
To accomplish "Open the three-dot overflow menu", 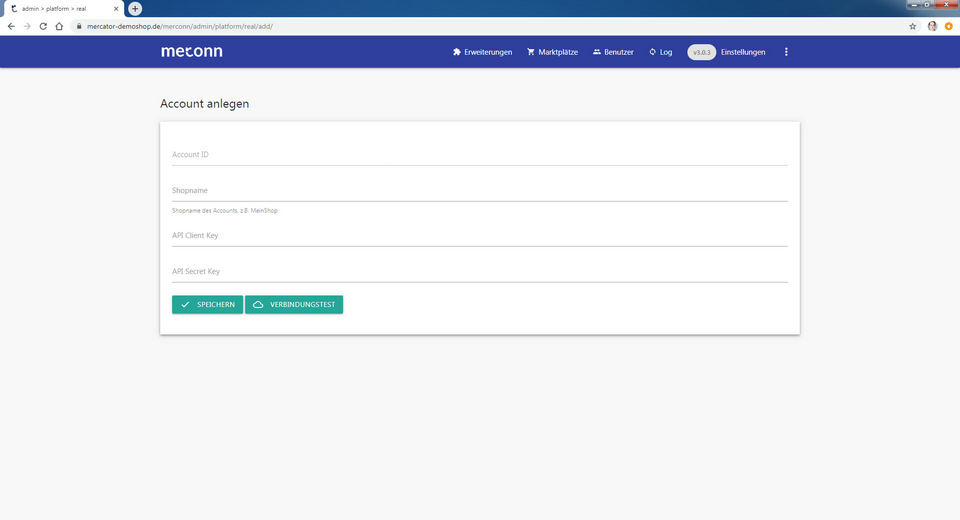I will (x=786, y=52).
